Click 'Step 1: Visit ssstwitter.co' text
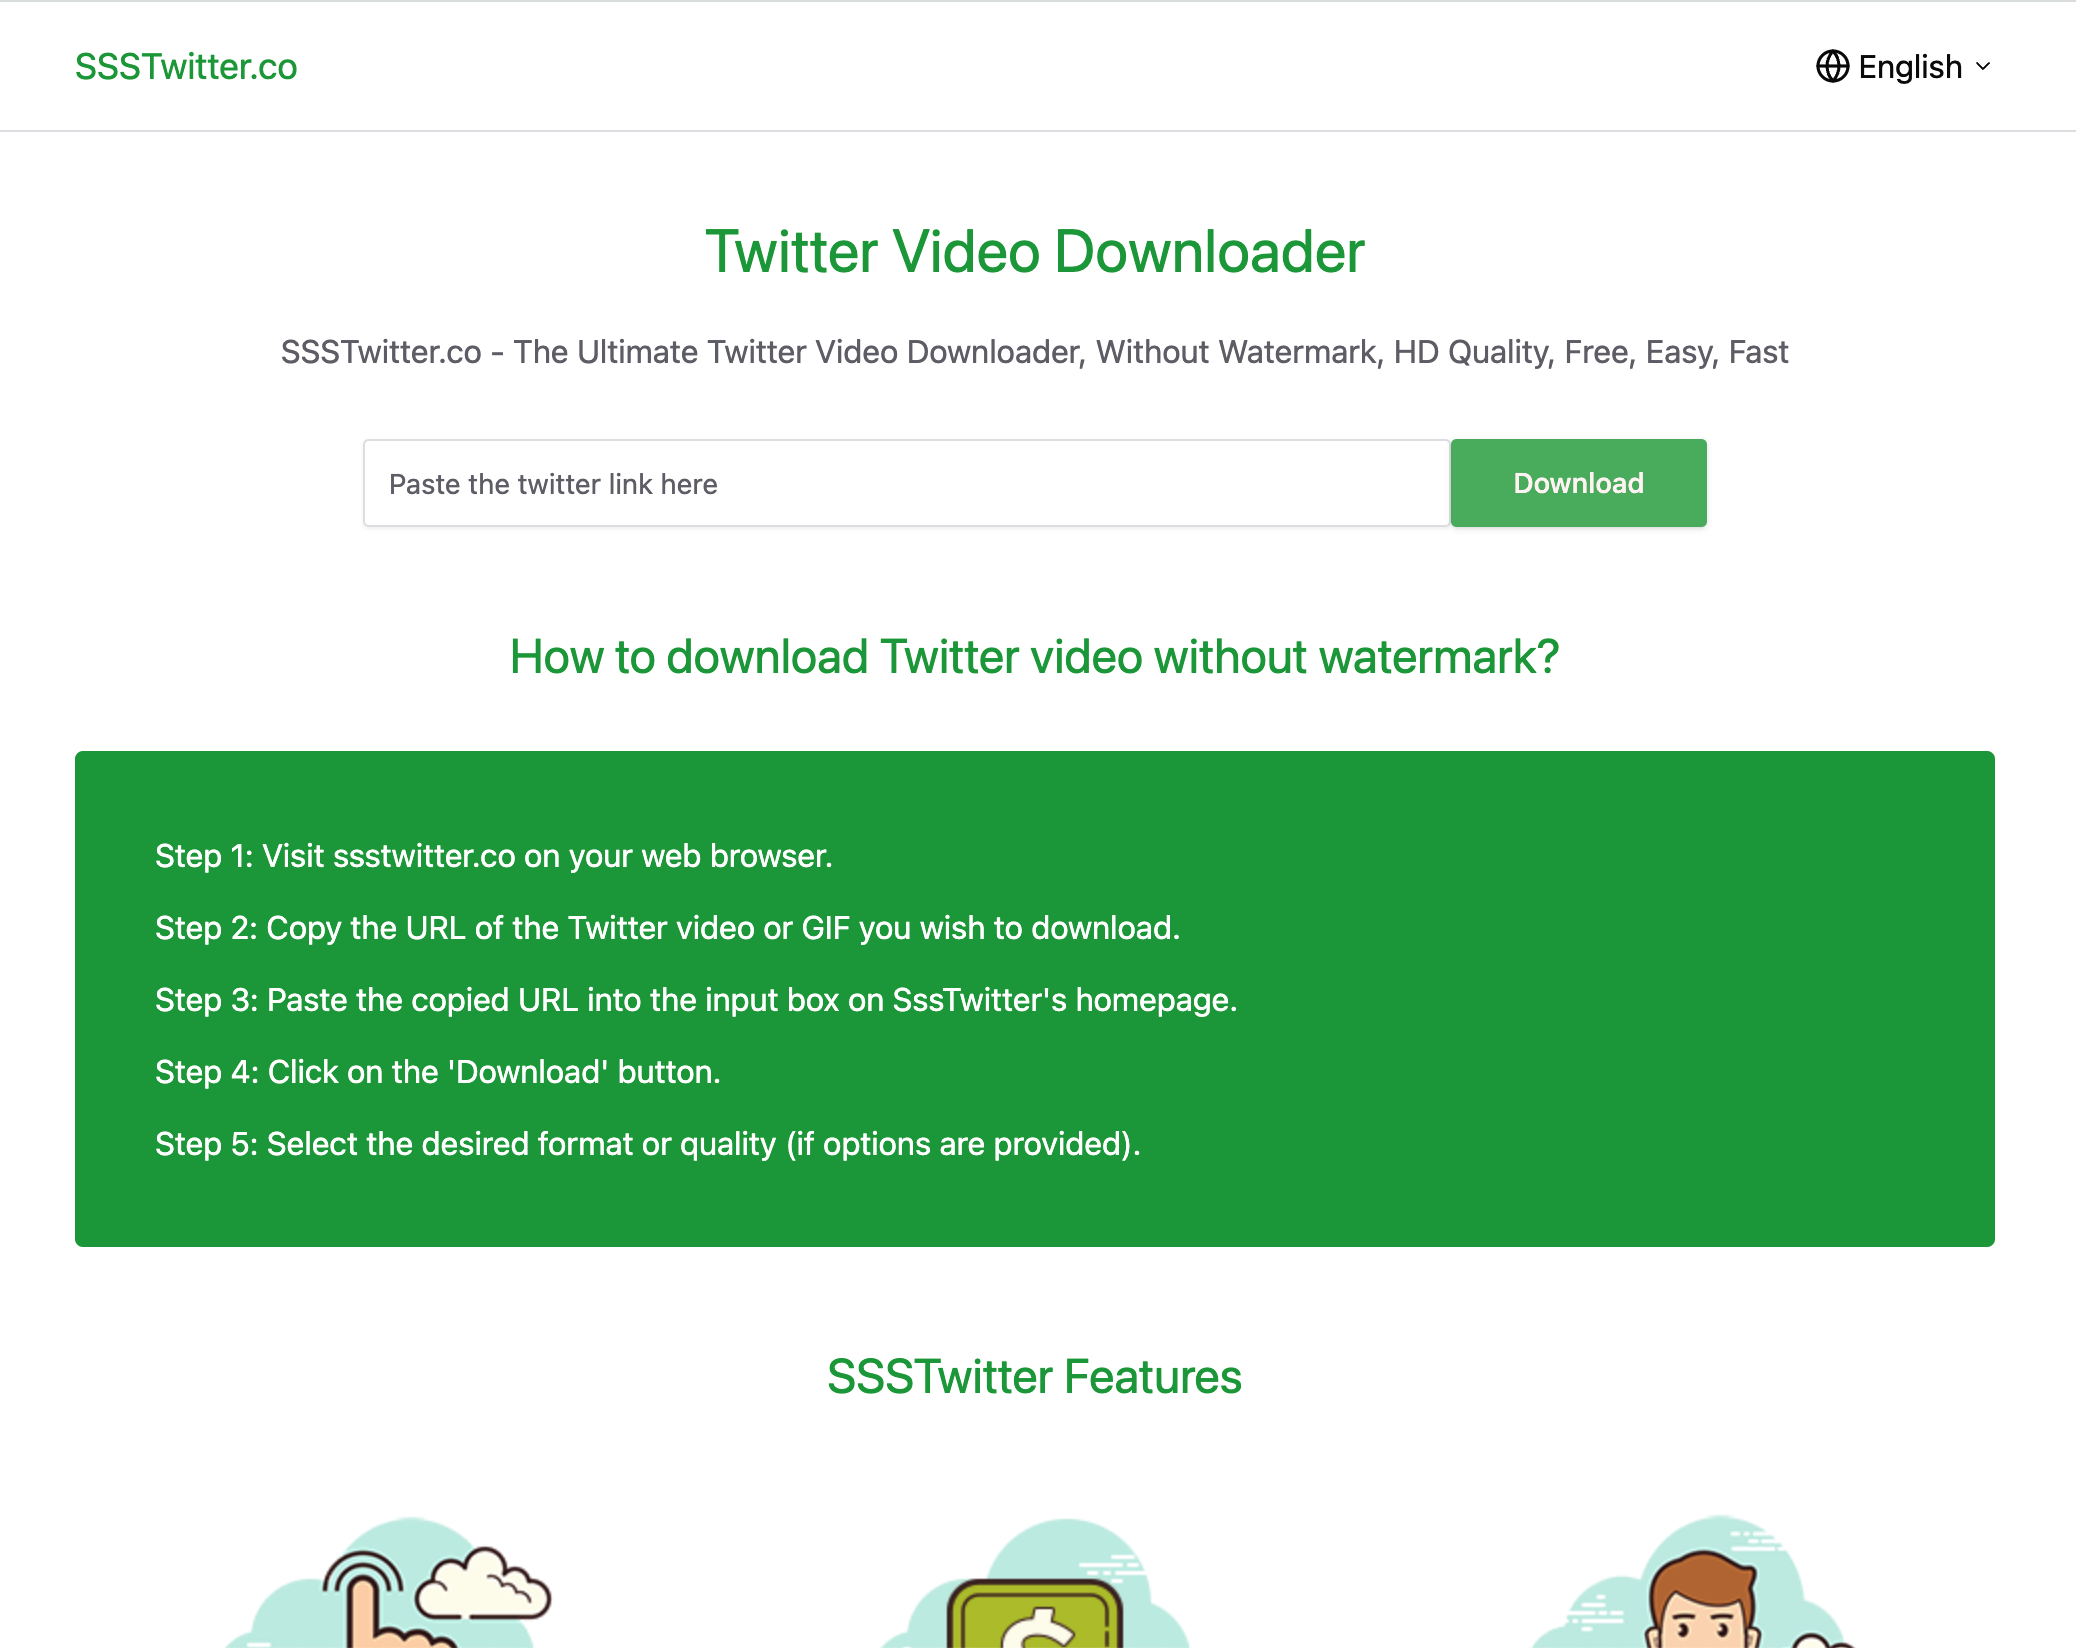Viewport: 2076px width, 1648px height. click(x=494, y=856)
